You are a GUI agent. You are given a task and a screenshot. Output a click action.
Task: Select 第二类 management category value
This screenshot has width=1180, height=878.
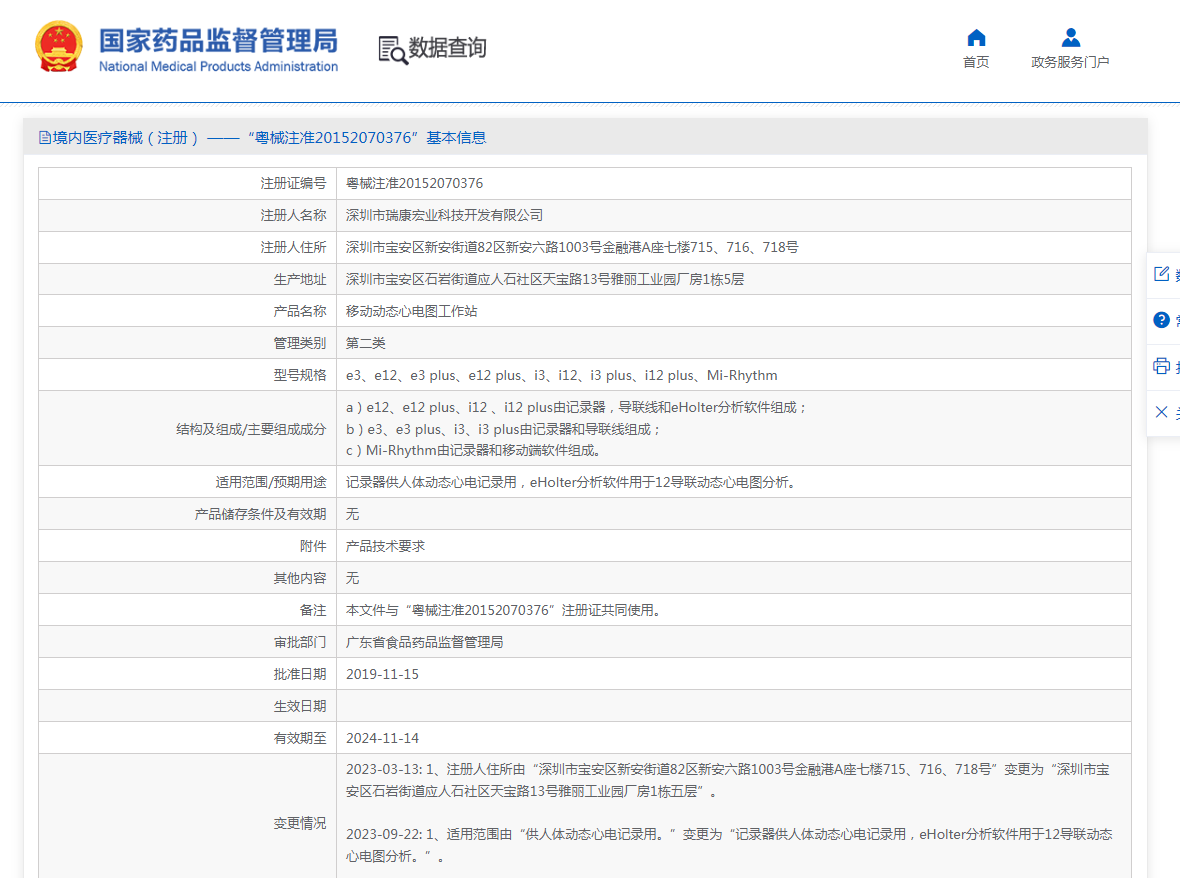click(366, 343)
